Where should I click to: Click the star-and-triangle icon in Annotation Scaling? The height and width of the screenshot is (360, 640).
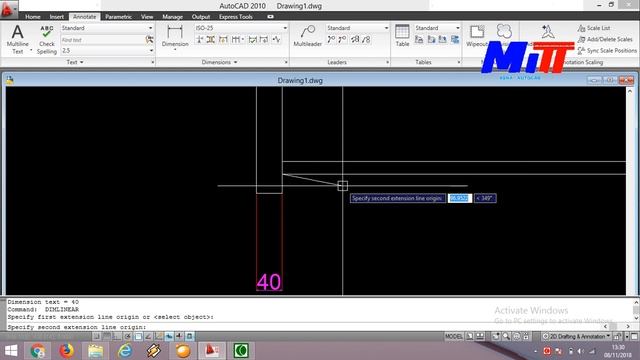click(548, 32)
